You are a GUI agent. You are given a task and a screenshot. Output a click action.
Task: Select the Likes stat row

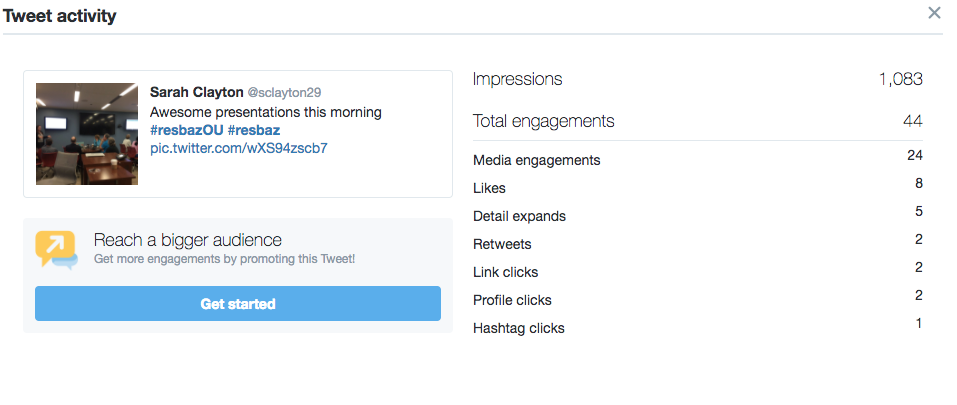[489, 188]
